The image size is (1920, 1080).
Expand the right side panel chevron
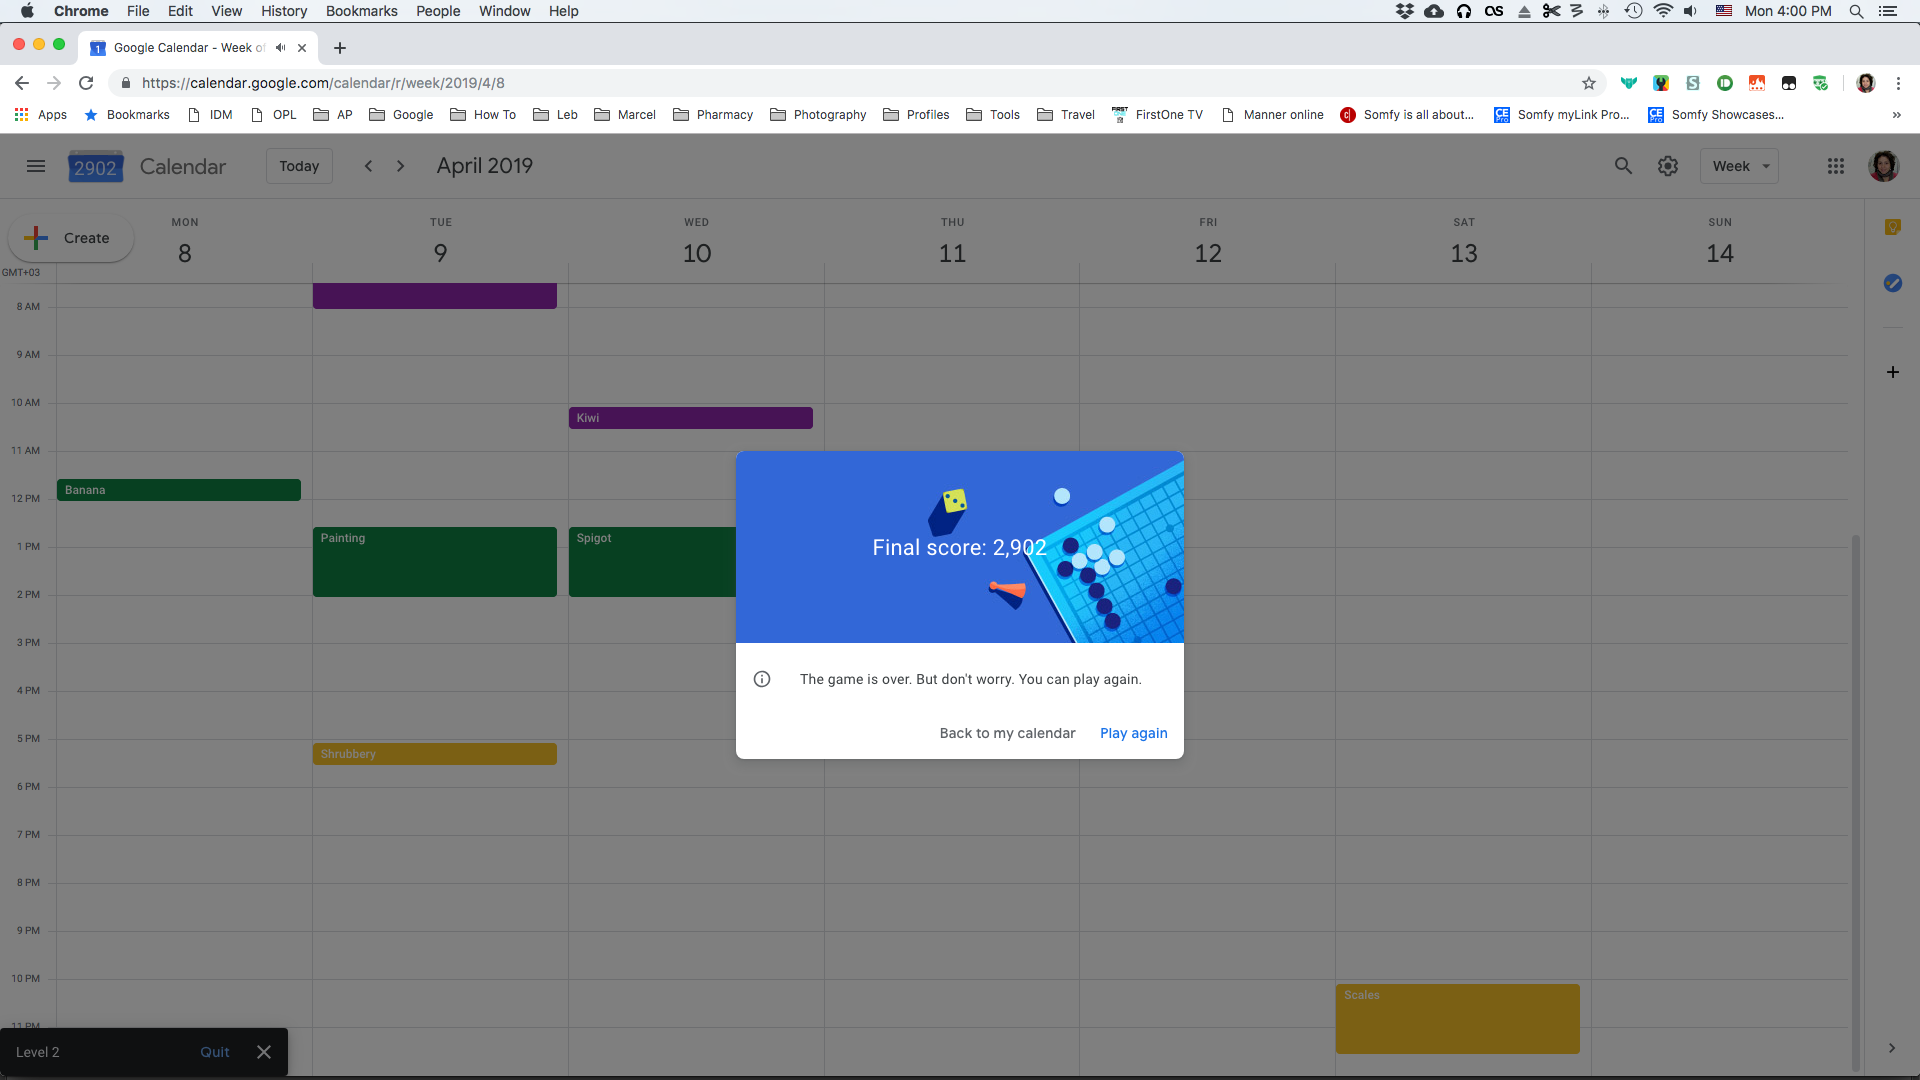click(x=1894, y=1049)
